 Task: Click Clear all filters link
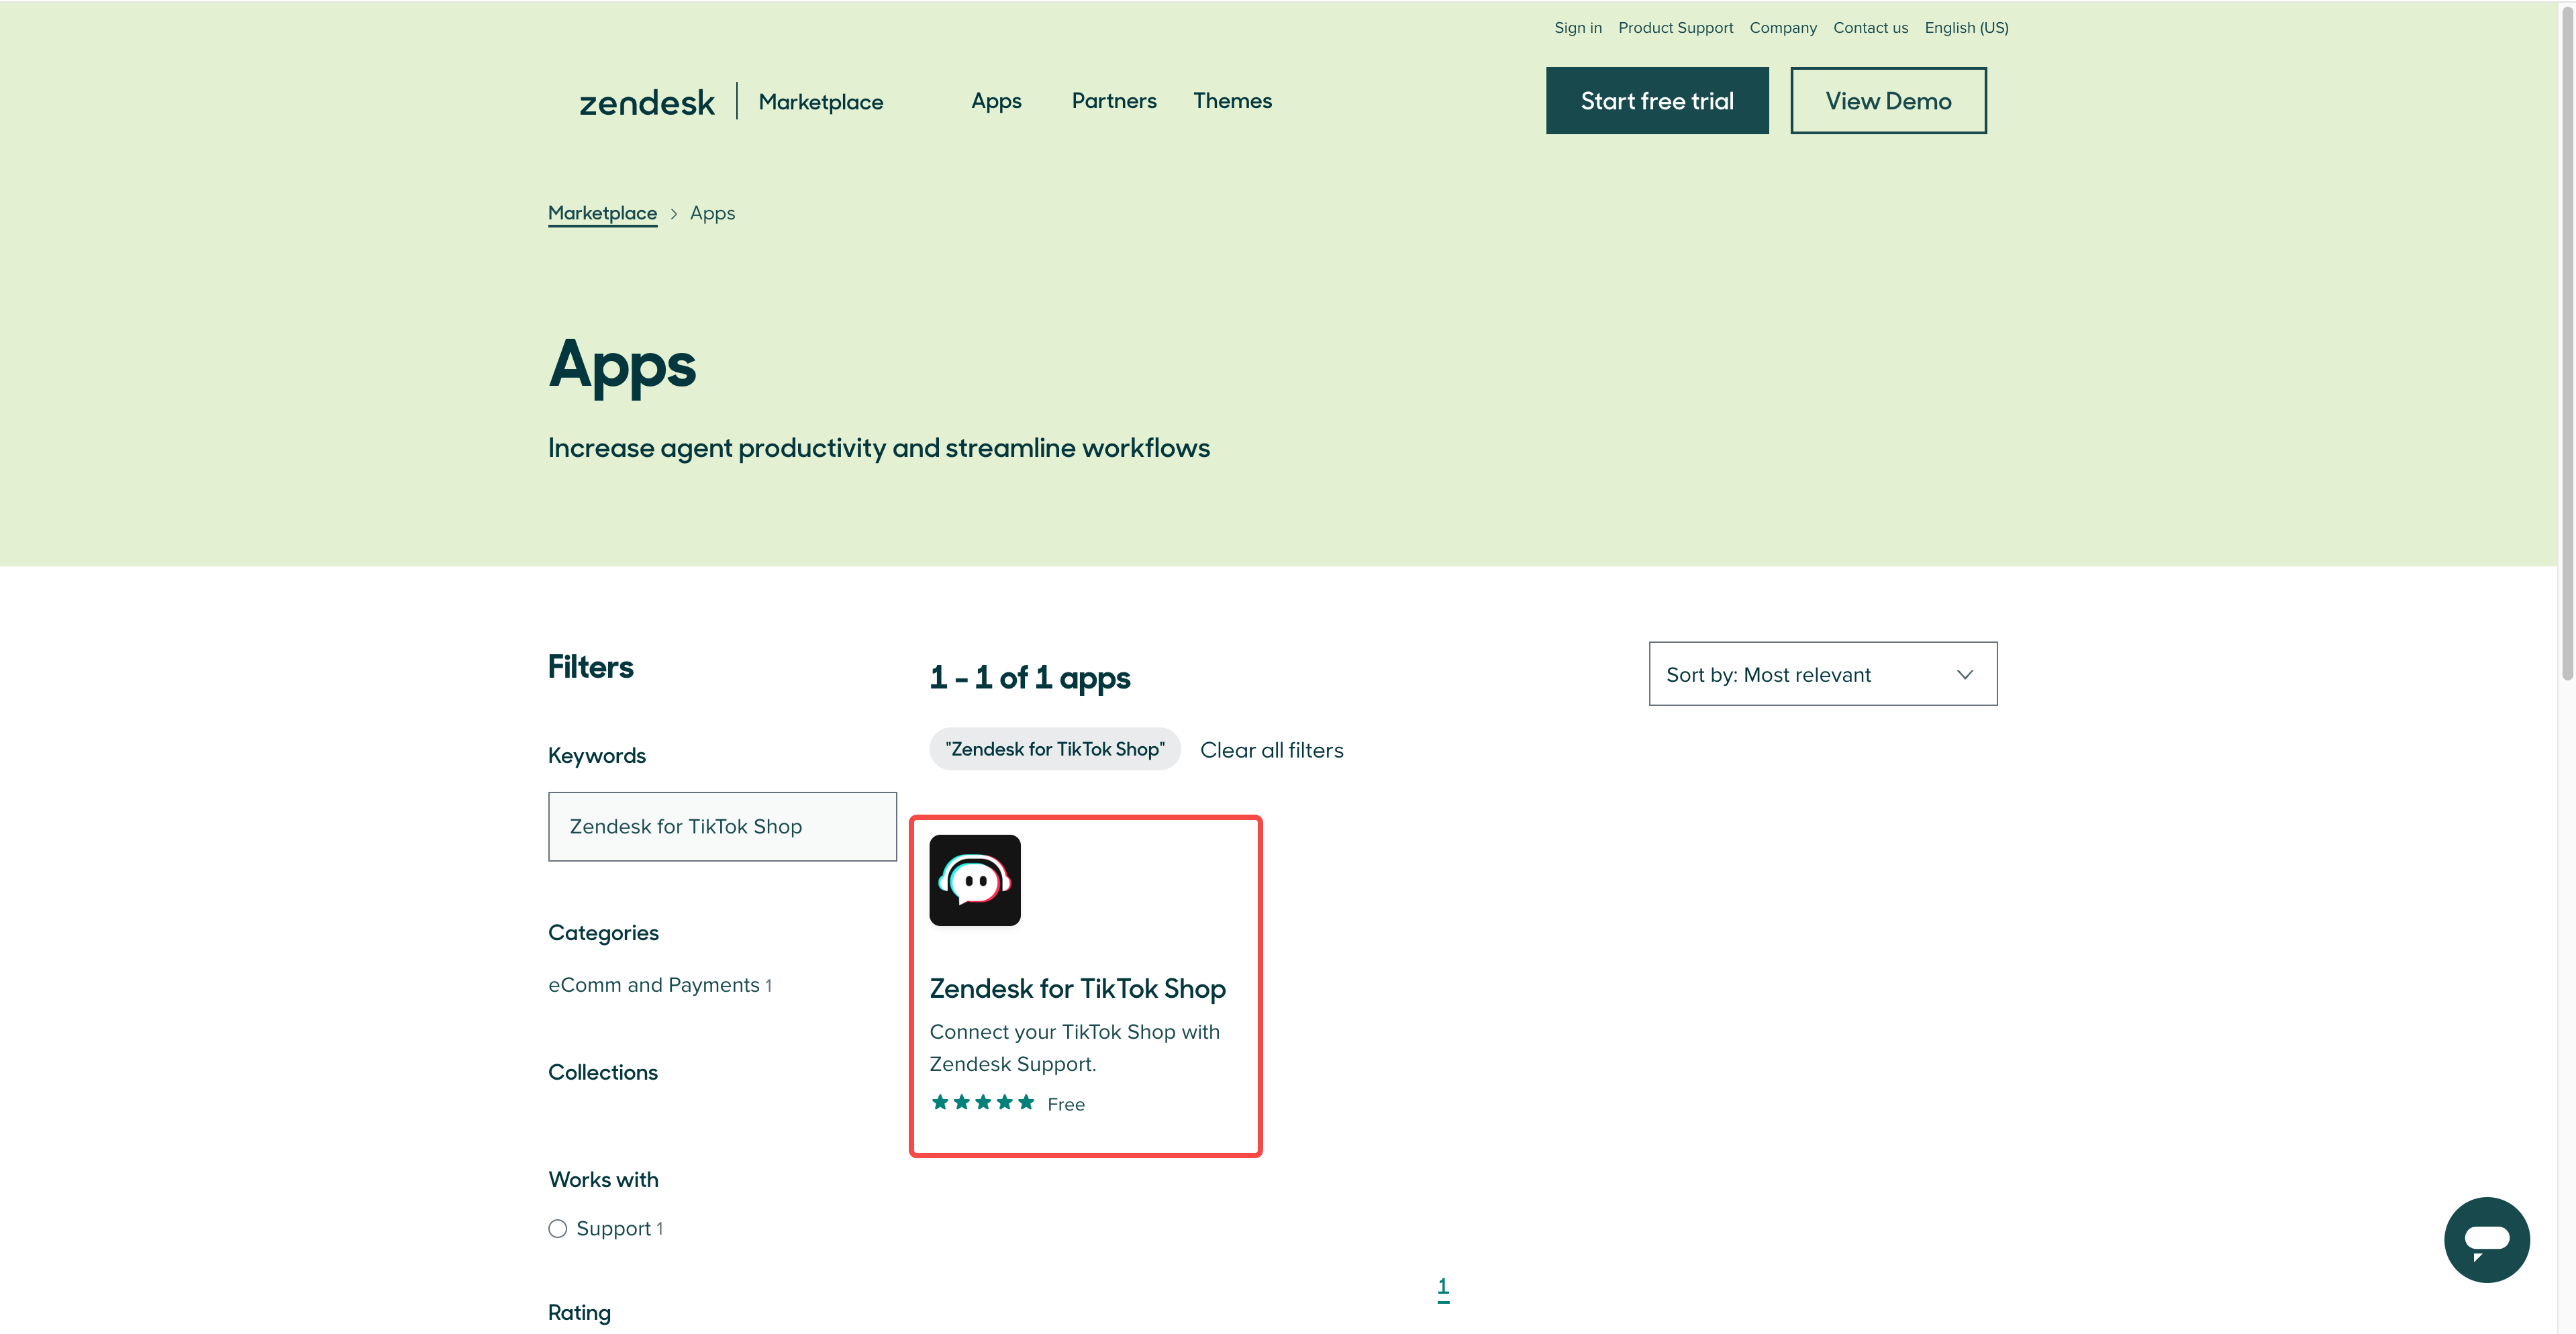pyautogui.click(x=1271, y=750)
